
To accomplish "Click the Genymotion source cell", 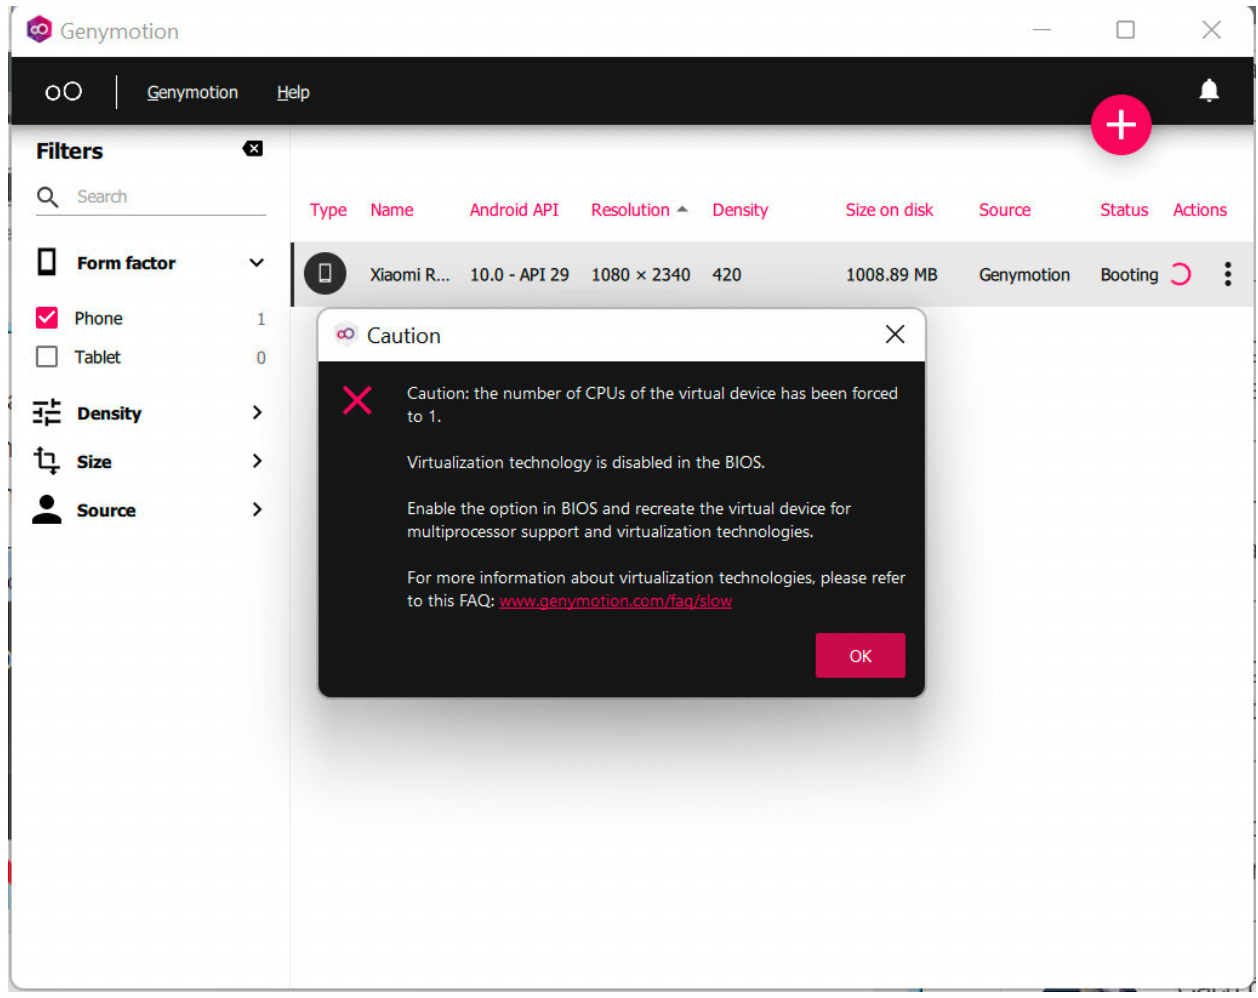I will (x=1024, y=275).
